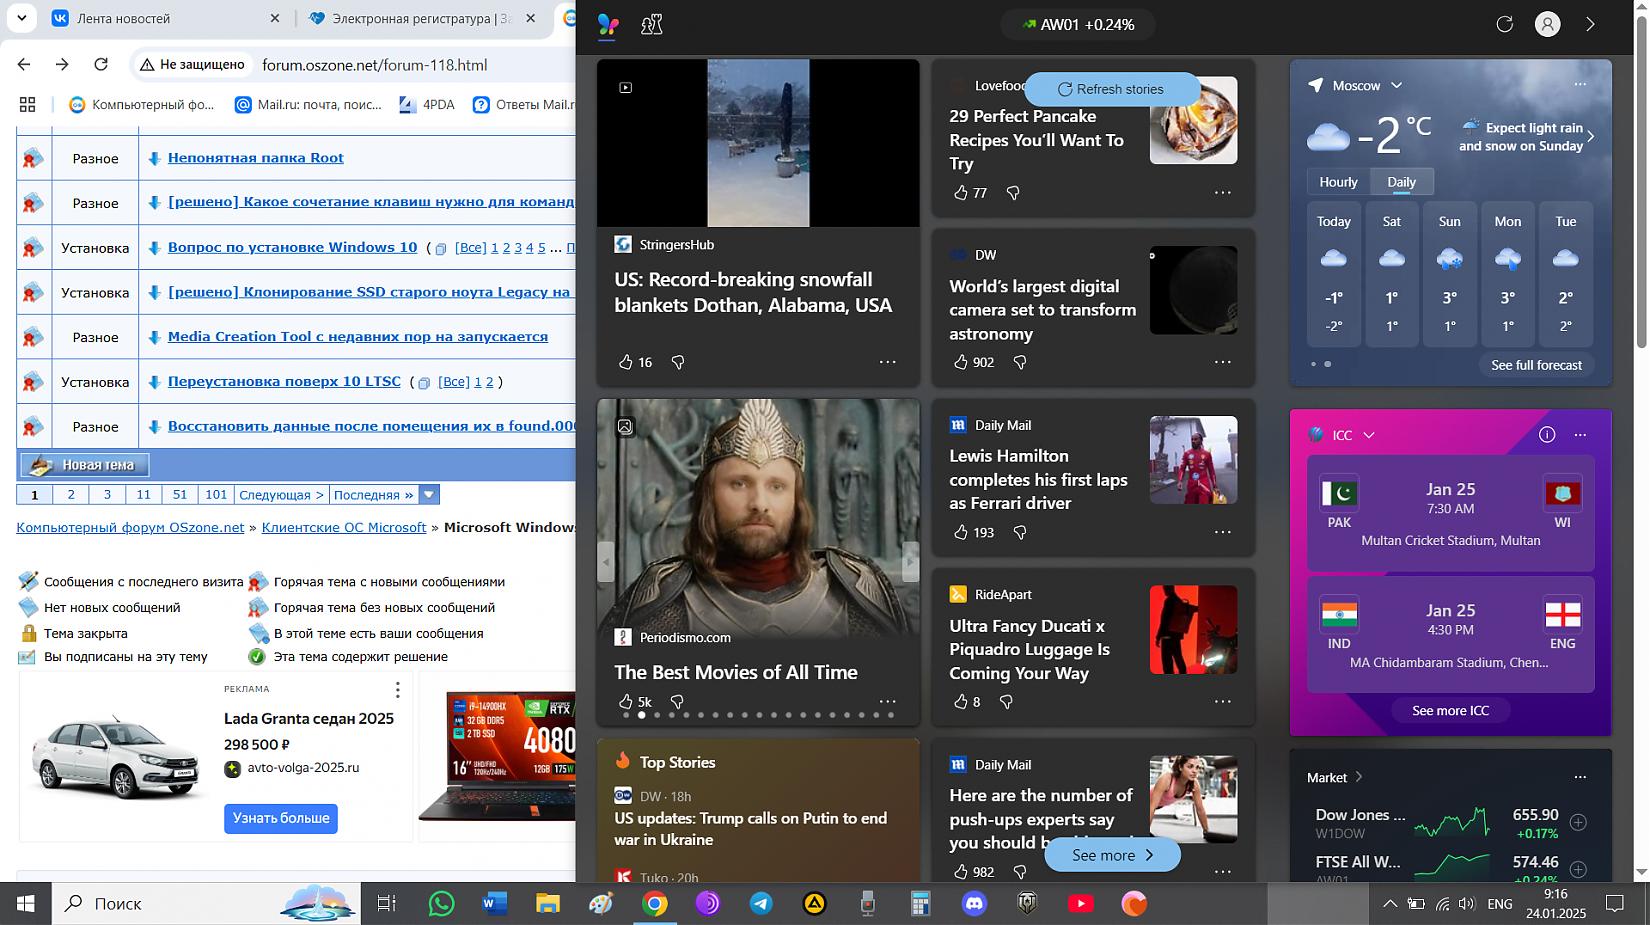
Task: Close the Лента новостей browser tab
Action: pyautogui.click(x=275, y=18)
